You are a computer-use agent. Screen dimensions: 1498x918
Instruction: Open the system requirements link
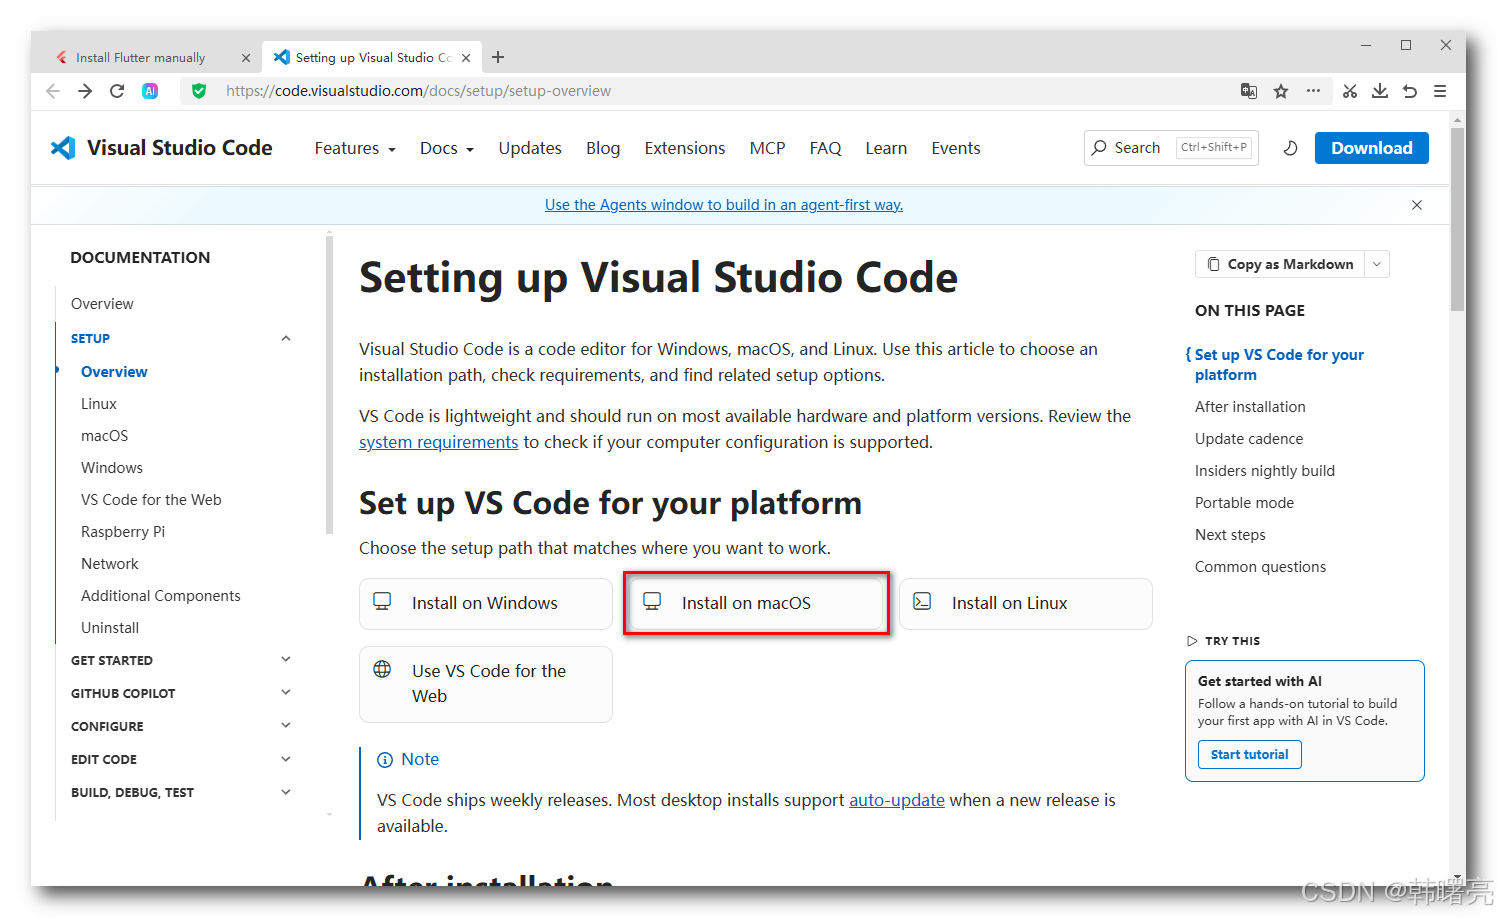click(439, 442)
